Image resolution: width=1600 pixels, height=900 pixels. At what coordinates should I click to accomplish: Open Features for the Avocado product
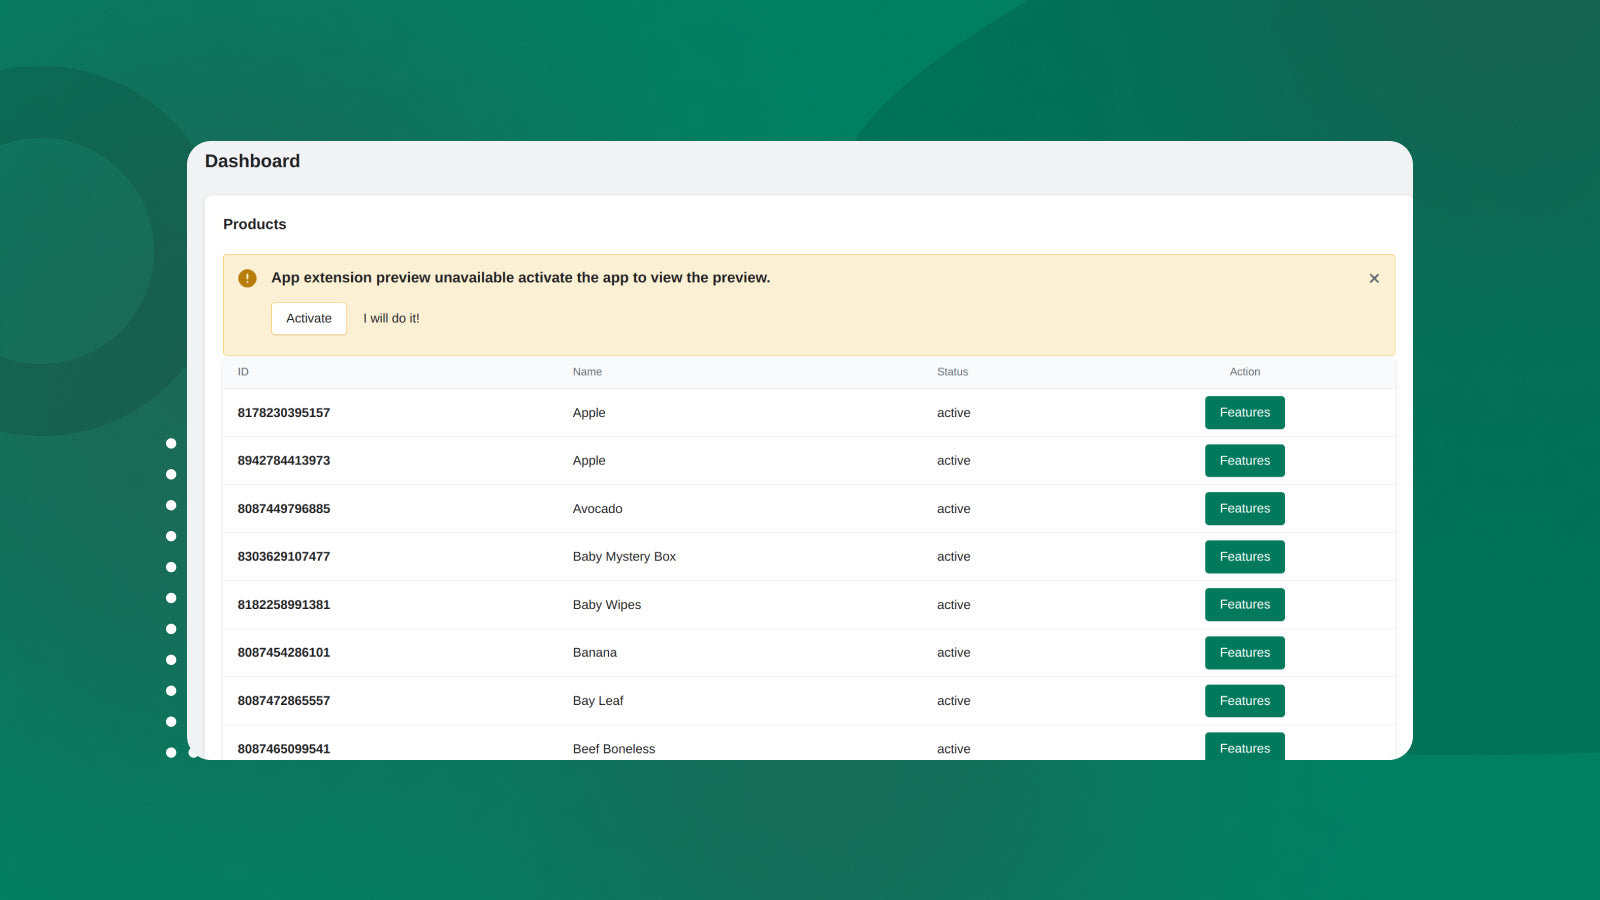(x=1244, y=508)
